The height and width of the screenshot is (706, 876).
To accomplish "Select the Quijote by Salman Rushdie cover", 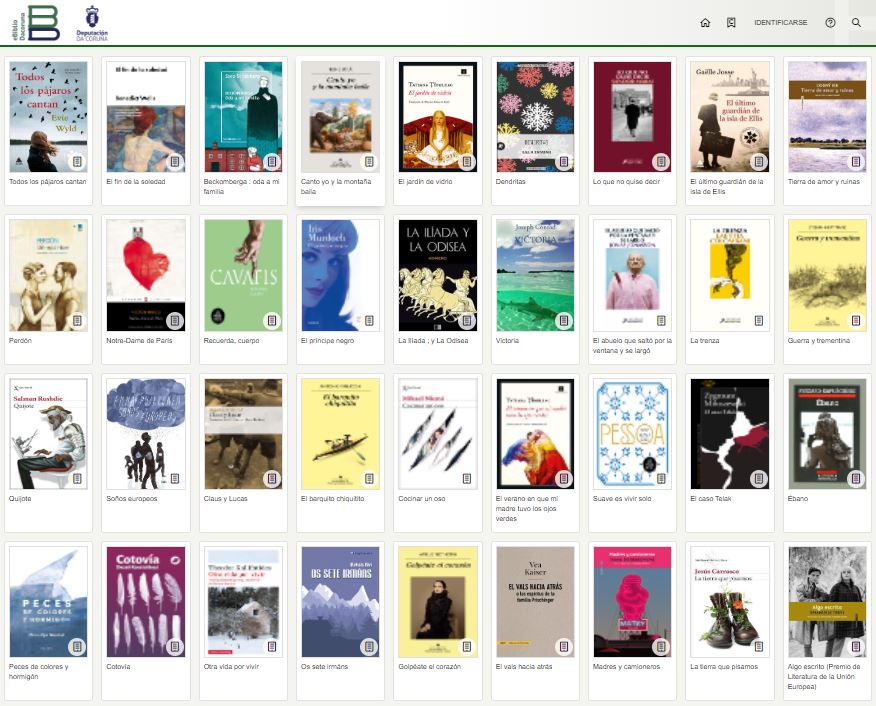I will point(49,434).
